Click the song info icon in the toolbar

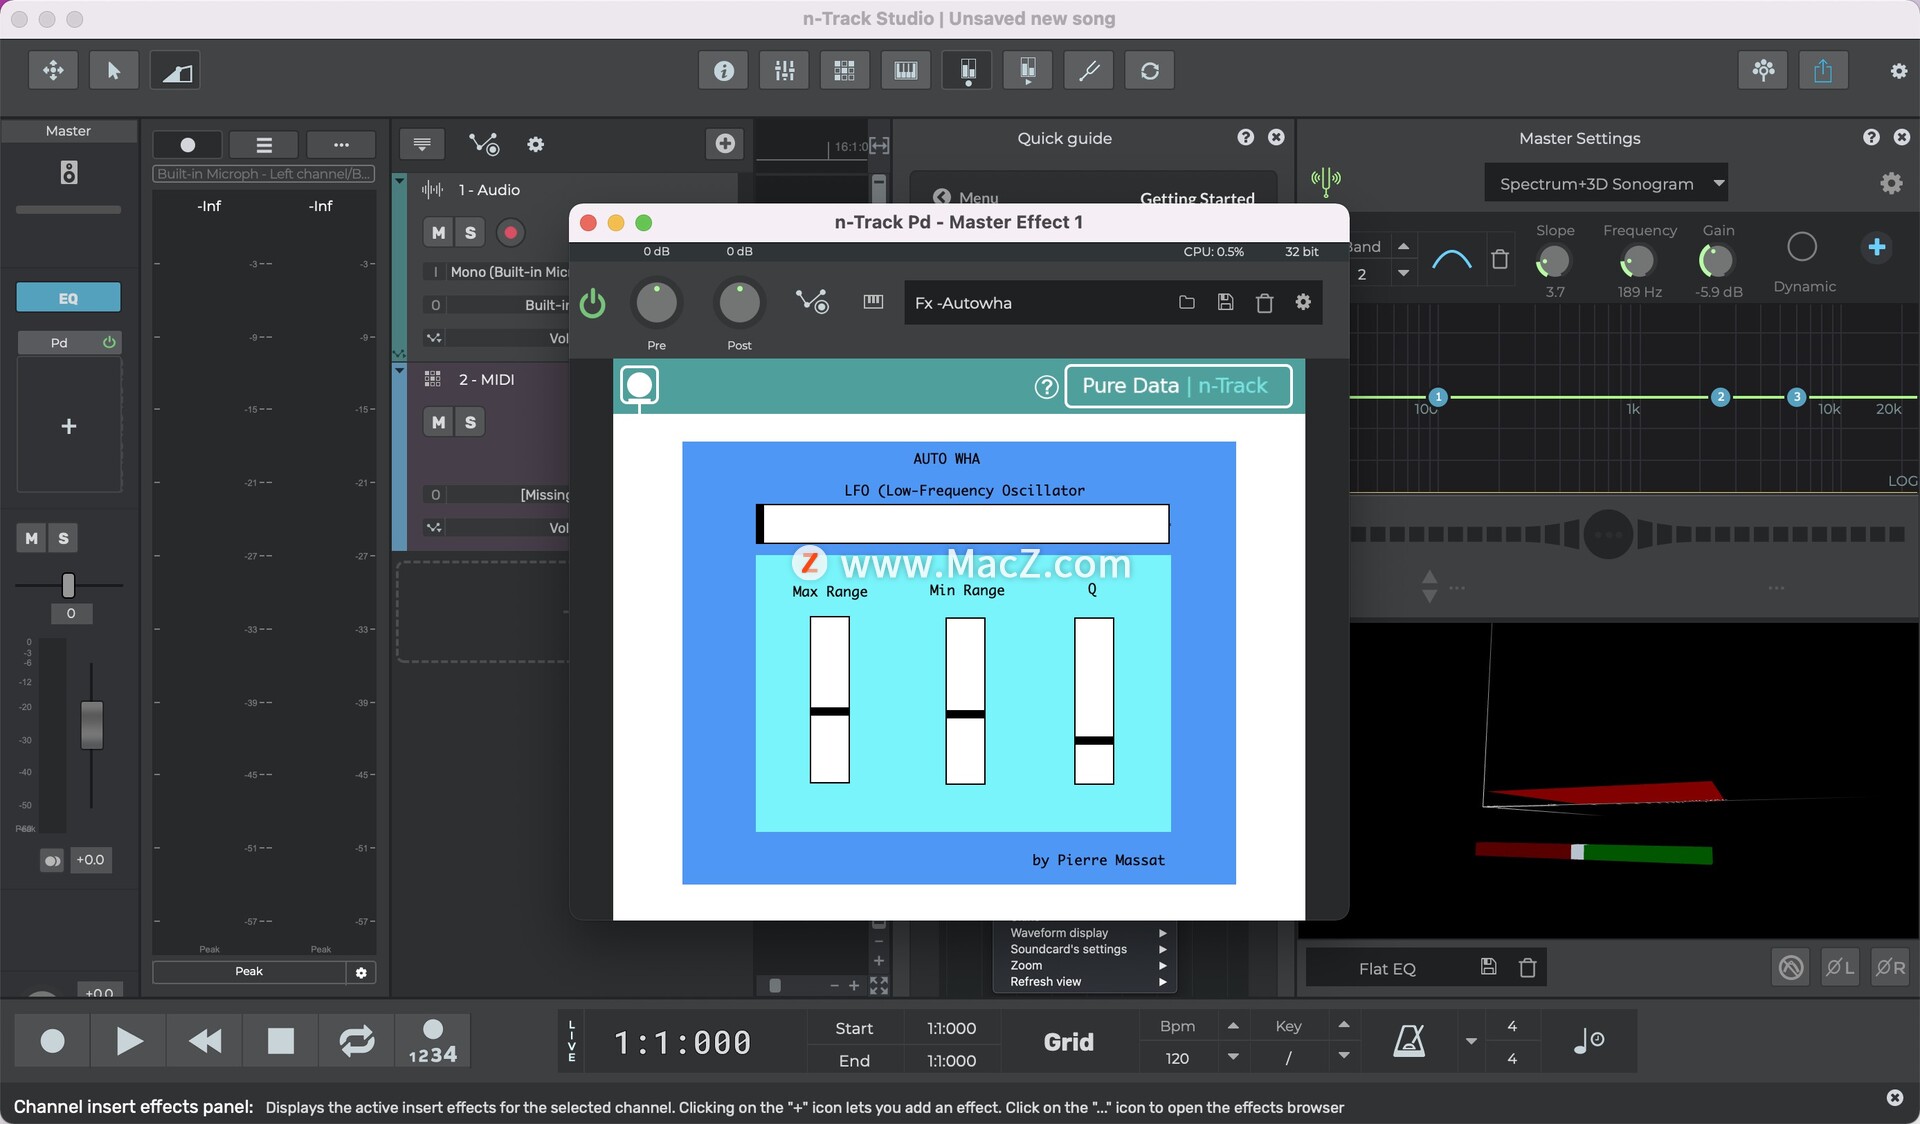(722, 70)
